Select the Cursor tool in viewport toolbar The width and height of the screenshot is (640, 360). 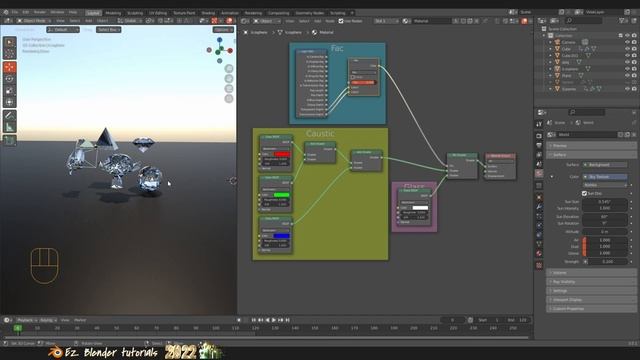(10, 53)
